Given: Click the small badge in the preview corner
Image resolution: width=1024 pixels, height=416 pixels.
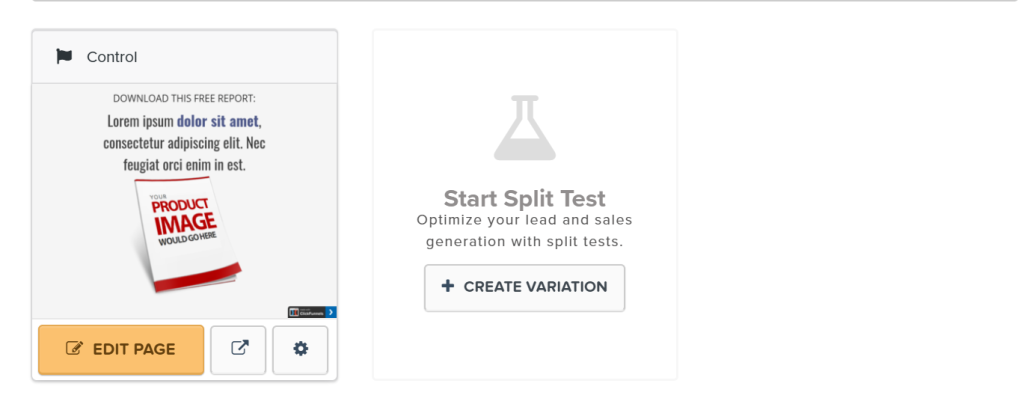Looking at the screenshot, I should pyautogui.click(x=307, y=312).
